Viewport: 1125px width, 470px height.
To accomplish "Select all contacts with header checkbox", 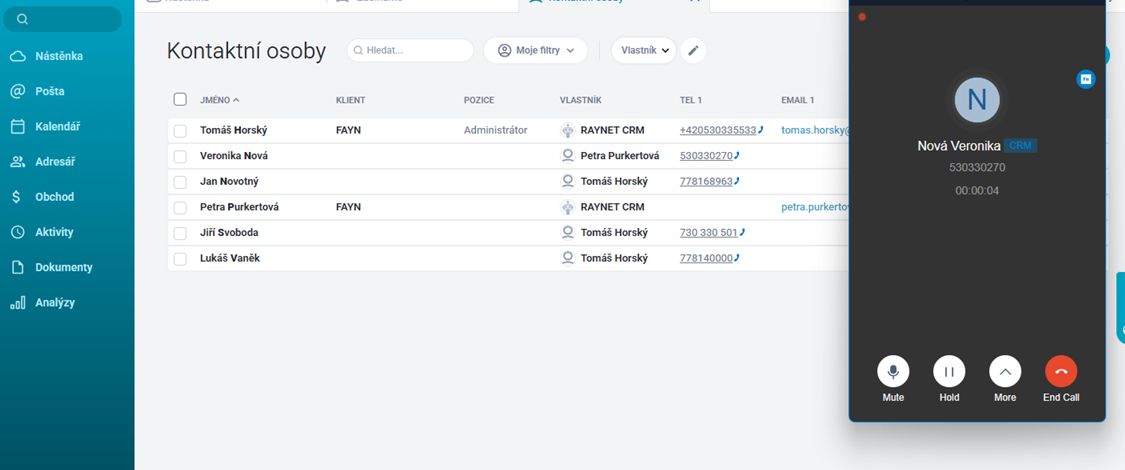I will (x=180, y=99).
